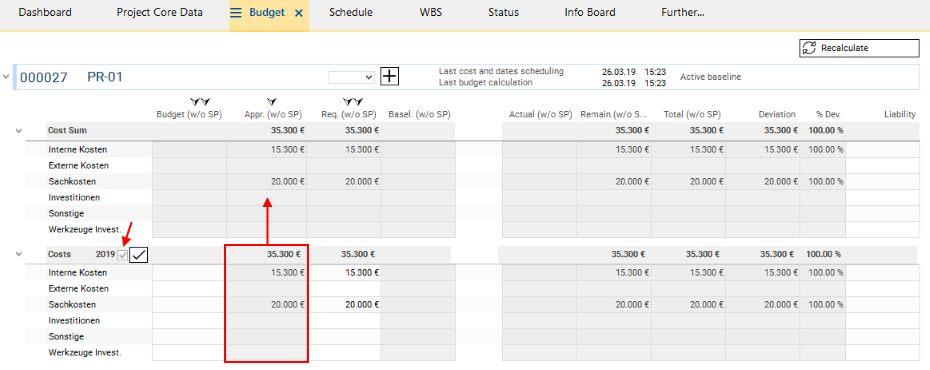The width and height of the screenshot is (930, 370).
Task: Click the Remain.(w/o S... column header
Action: click(x=613, y=114)
